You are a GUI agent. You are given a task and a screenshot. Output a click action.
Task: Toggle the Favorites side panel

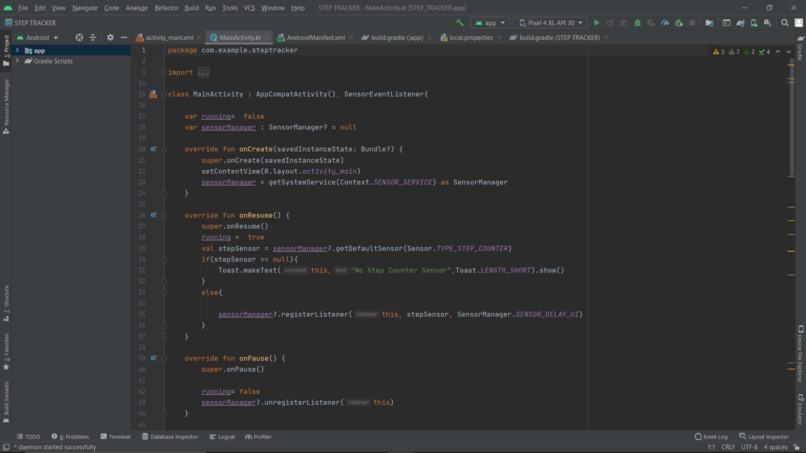coord(6,351)
